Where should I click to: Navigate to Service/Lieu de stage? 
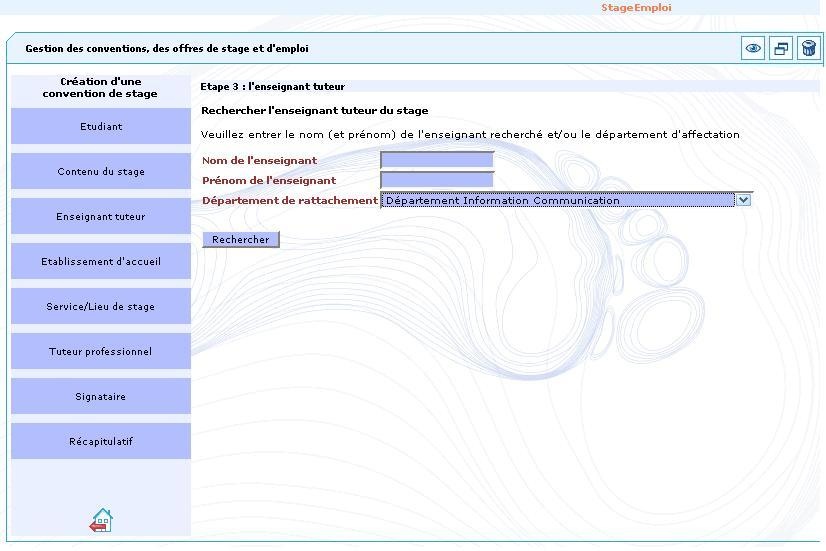(101, 307)
